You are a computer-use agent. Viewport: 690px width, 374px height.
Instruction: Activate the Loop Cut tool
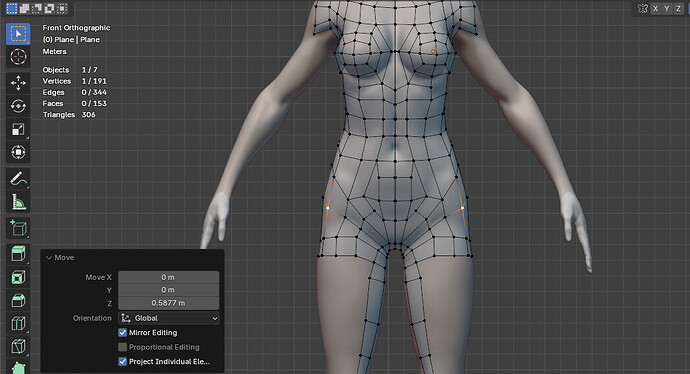(18, 323)
